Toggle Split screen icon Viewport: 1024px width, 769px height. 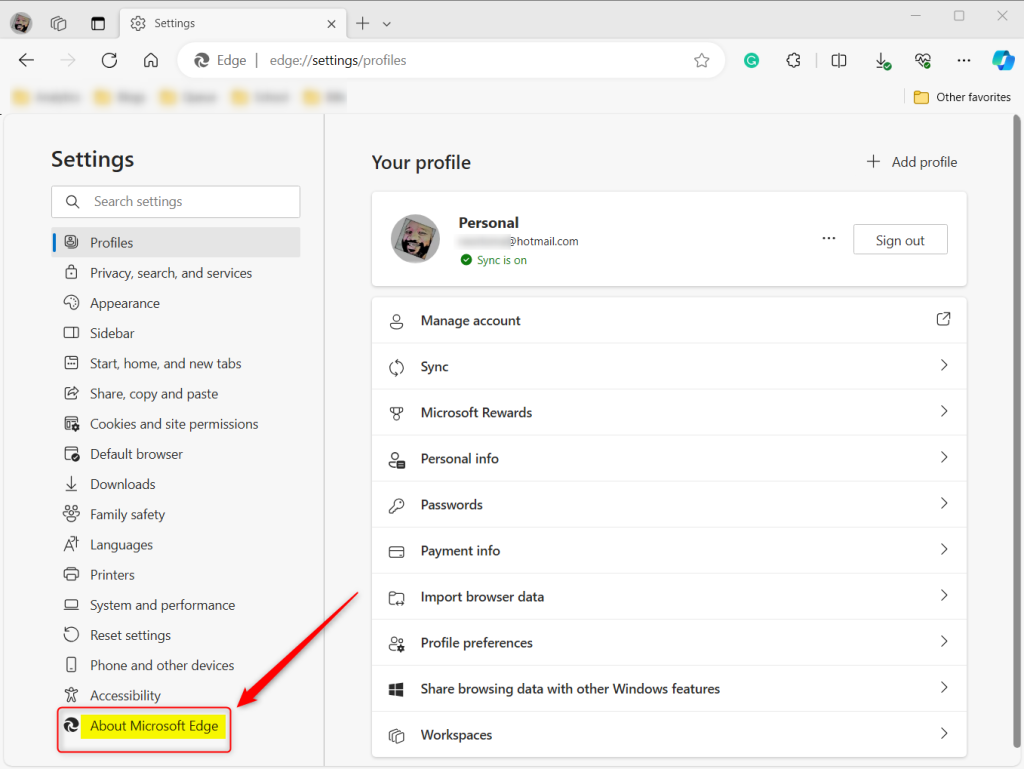[839, 61]
